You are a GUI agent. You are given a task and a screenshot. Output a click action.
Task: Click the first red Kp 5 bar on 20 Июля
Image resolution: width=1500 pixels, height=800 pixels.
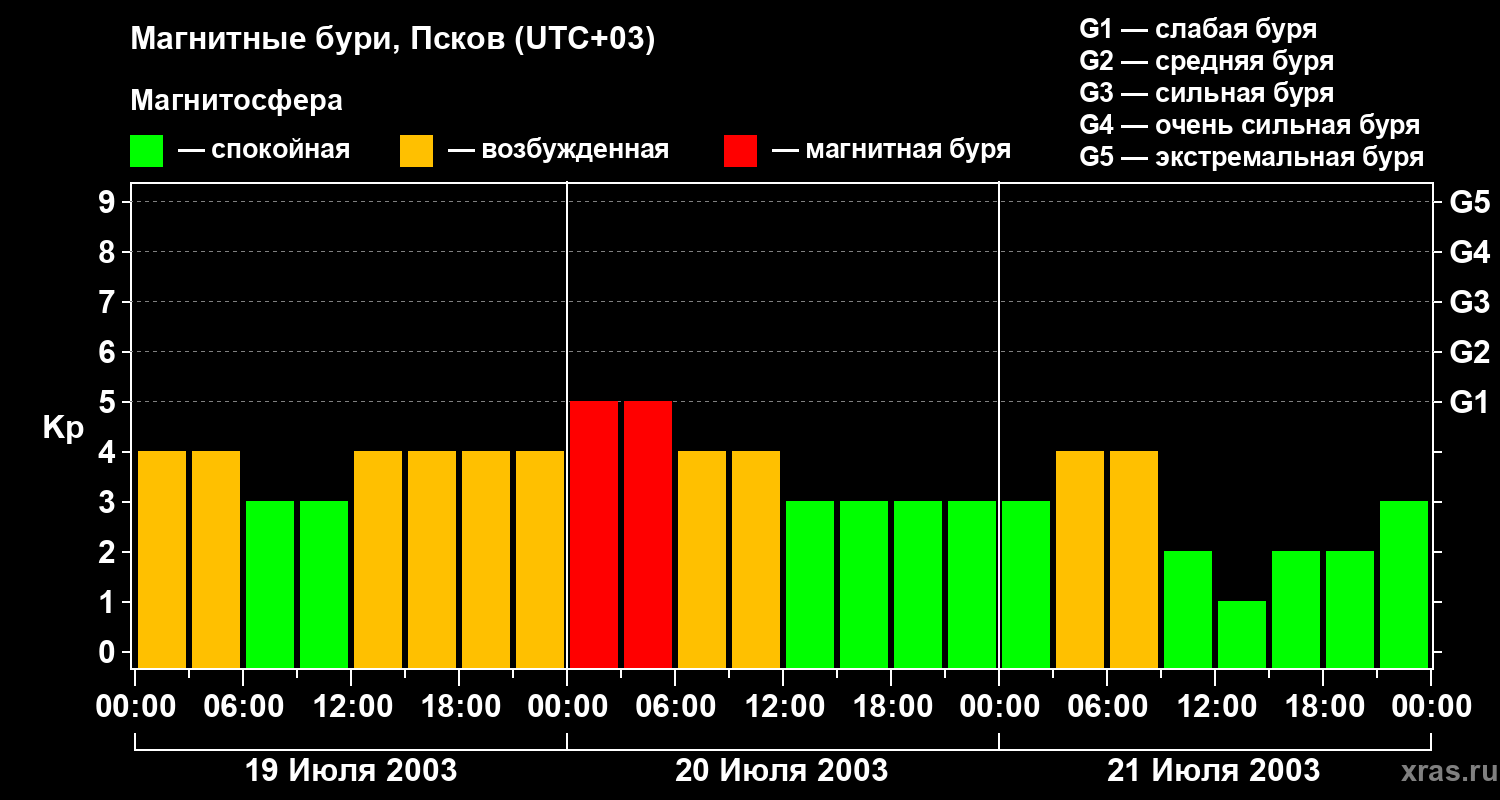(x=594, y=534)
